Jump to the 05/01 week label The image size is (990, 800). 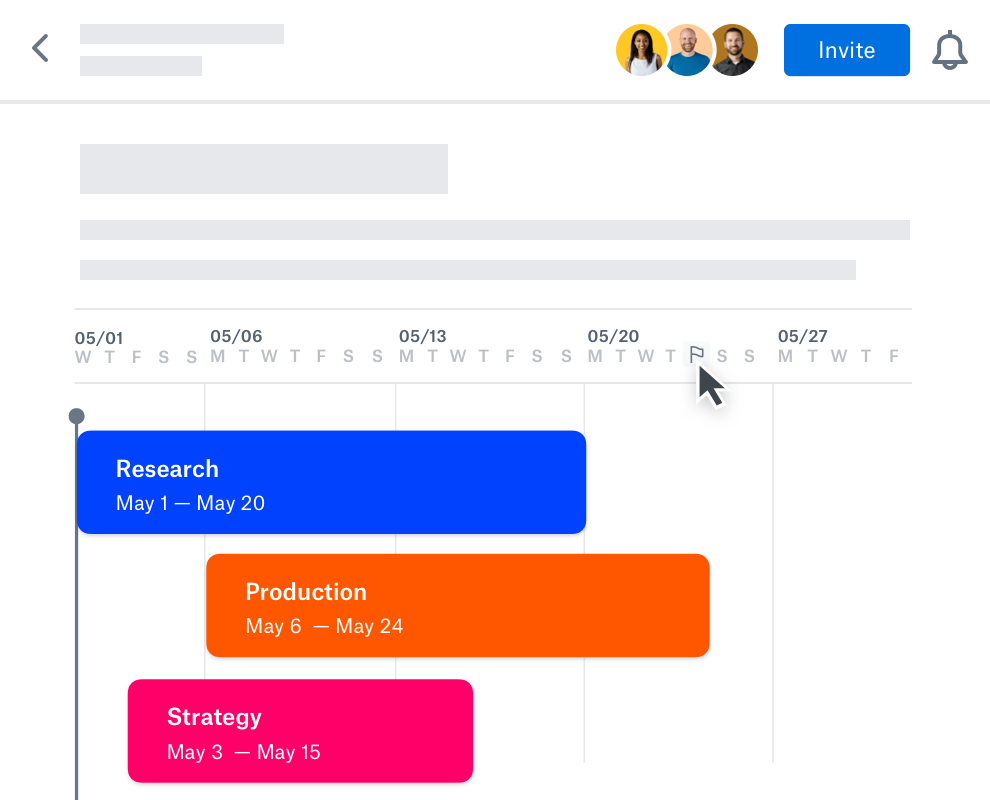[x=99, y=338]
